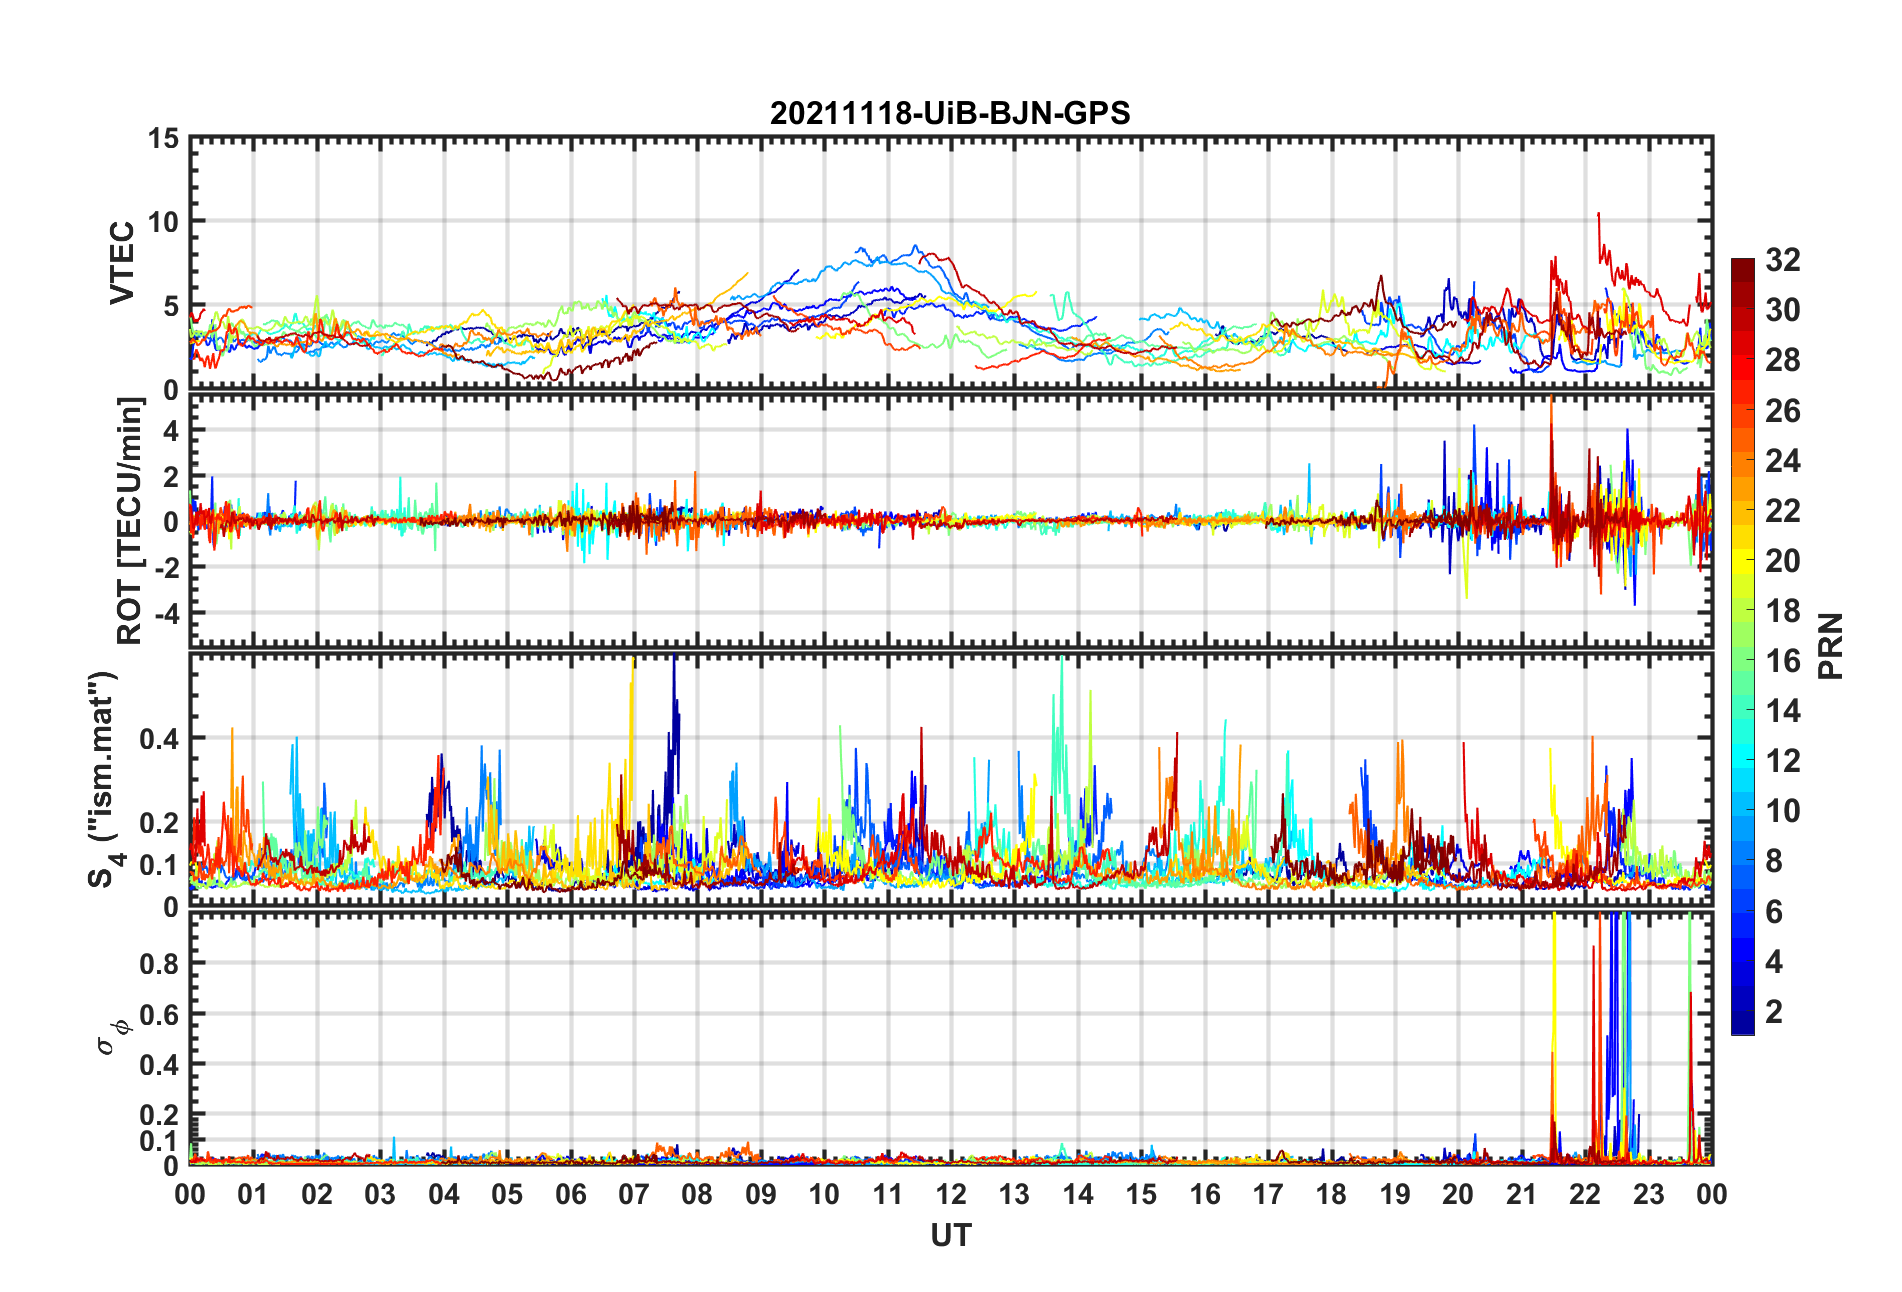The width and height of the screenshot is (1902, 1292).
Task: Click the x-axis hour label 15
Action: point(1141,1194)
